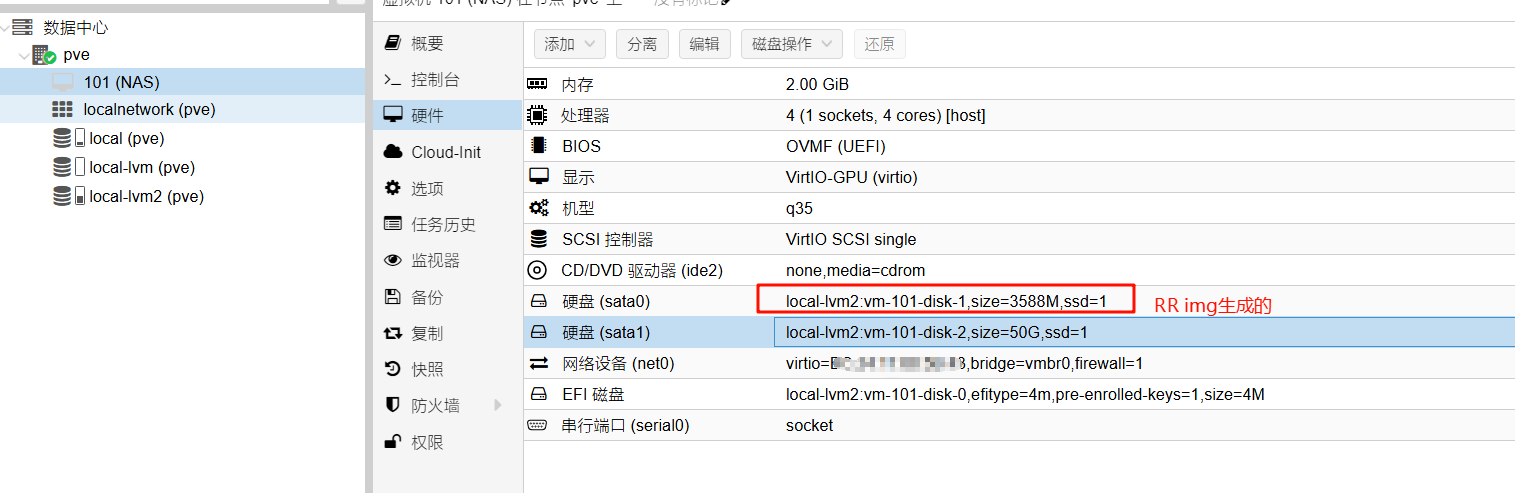Click the 101 (NAS) virtual machine icon
The height and width of the screenshot is (493, 1515).
pos(63,82)
